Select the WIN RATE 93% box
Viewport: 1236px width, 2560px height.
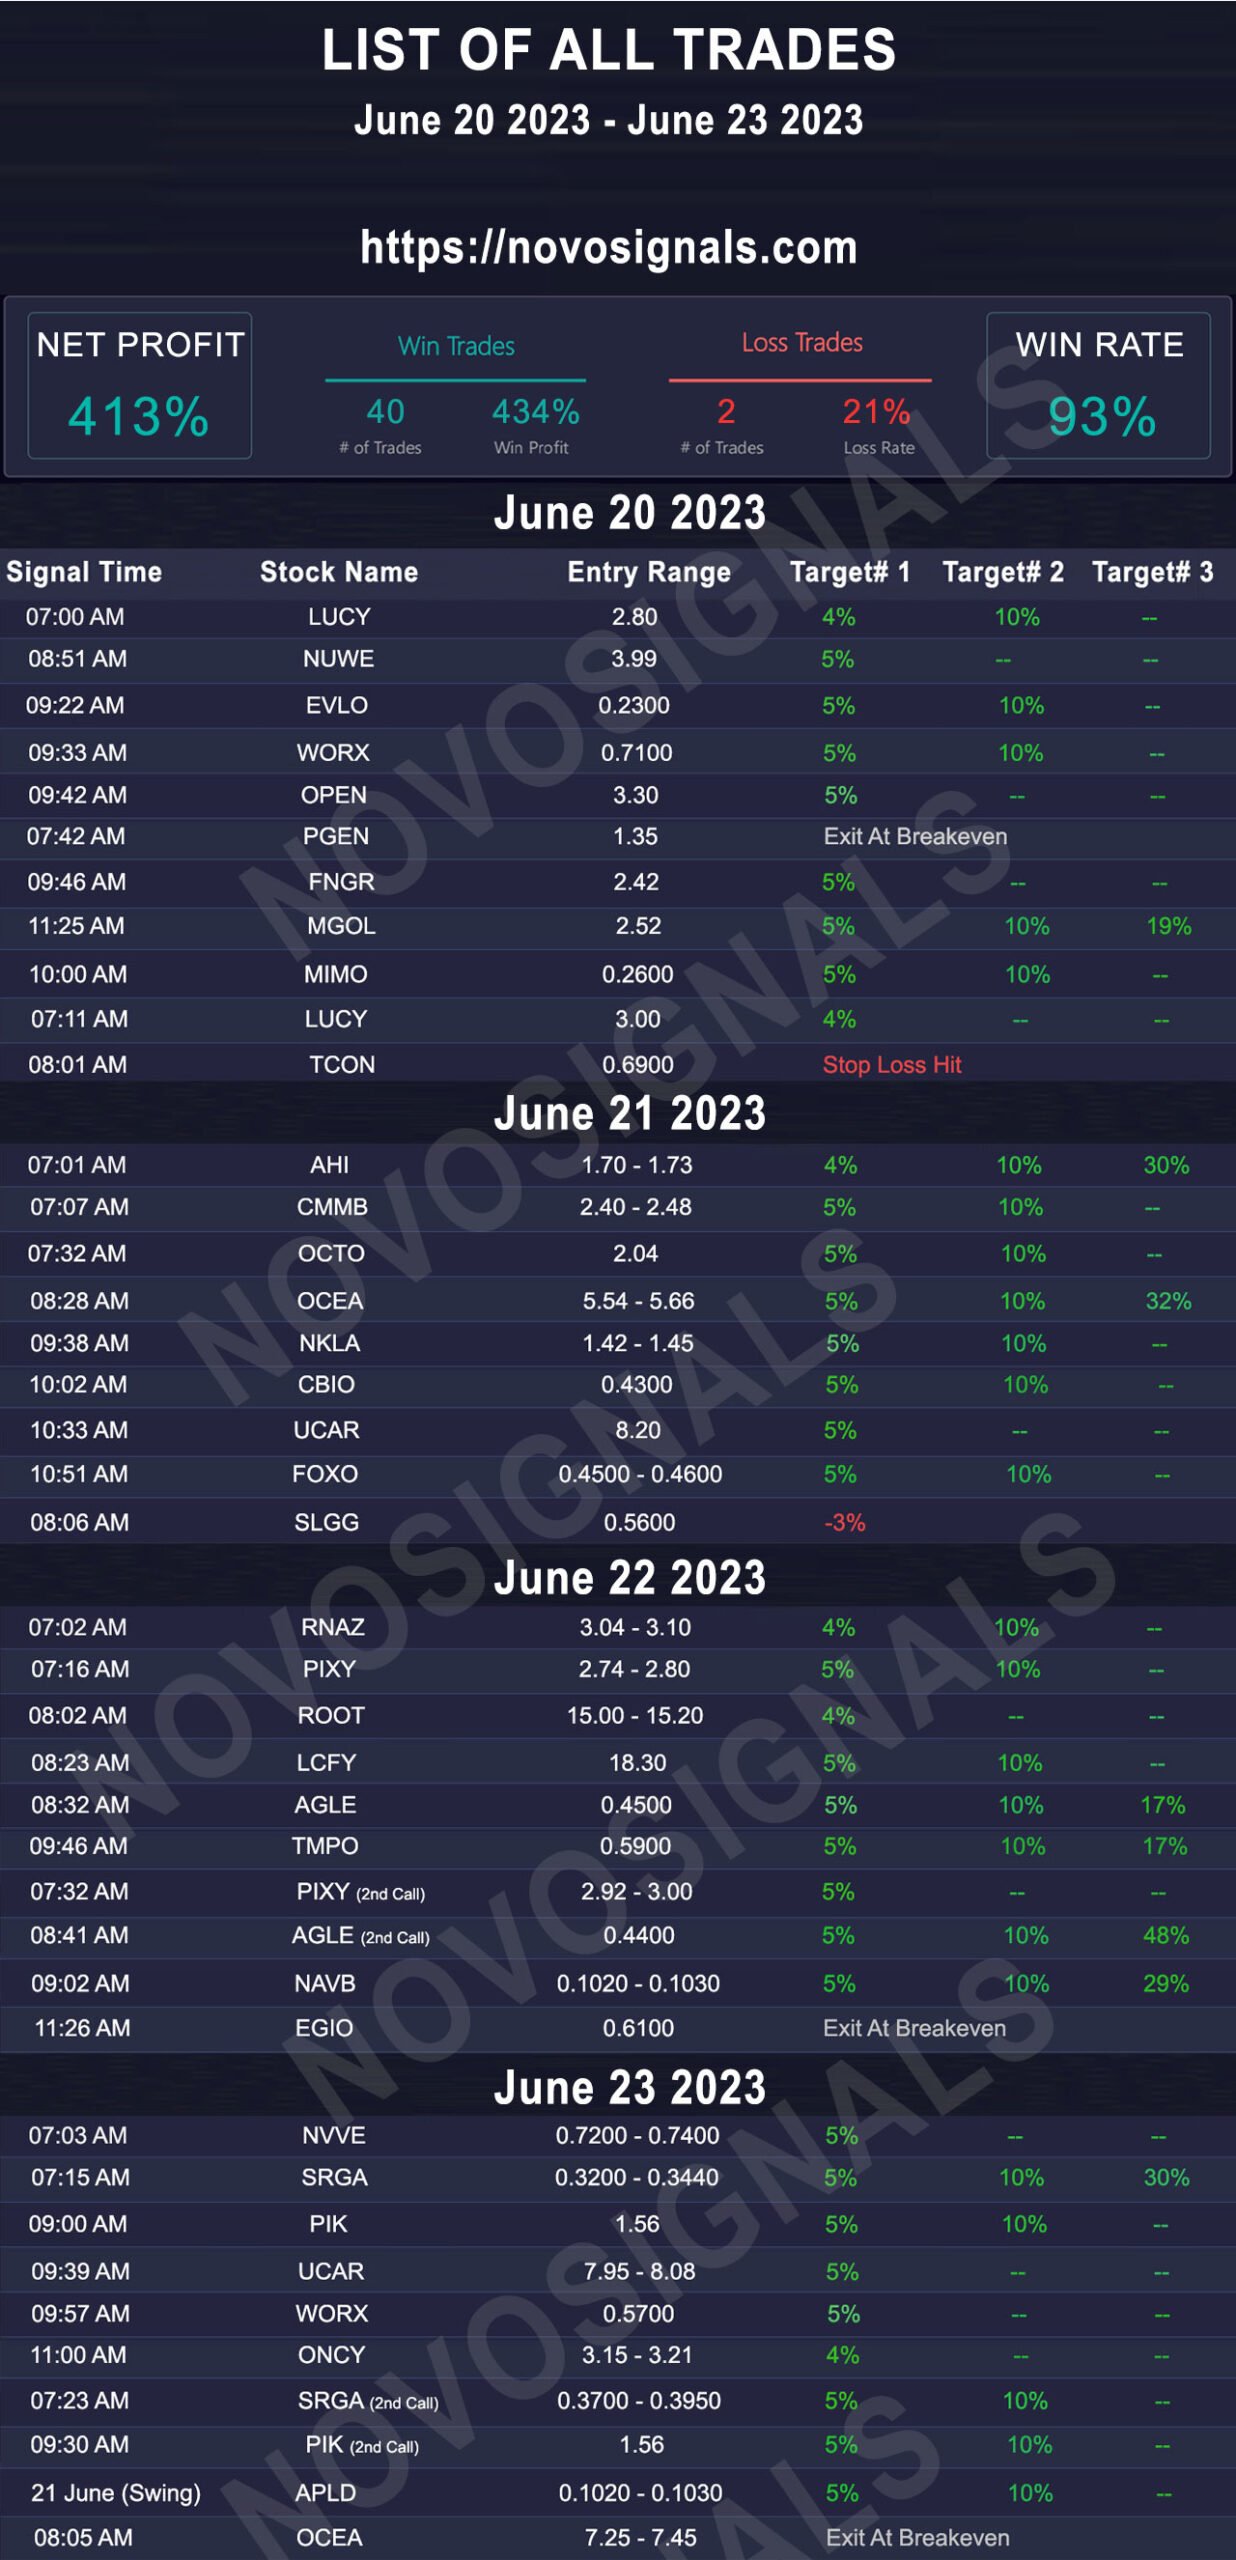[1098, 385]
